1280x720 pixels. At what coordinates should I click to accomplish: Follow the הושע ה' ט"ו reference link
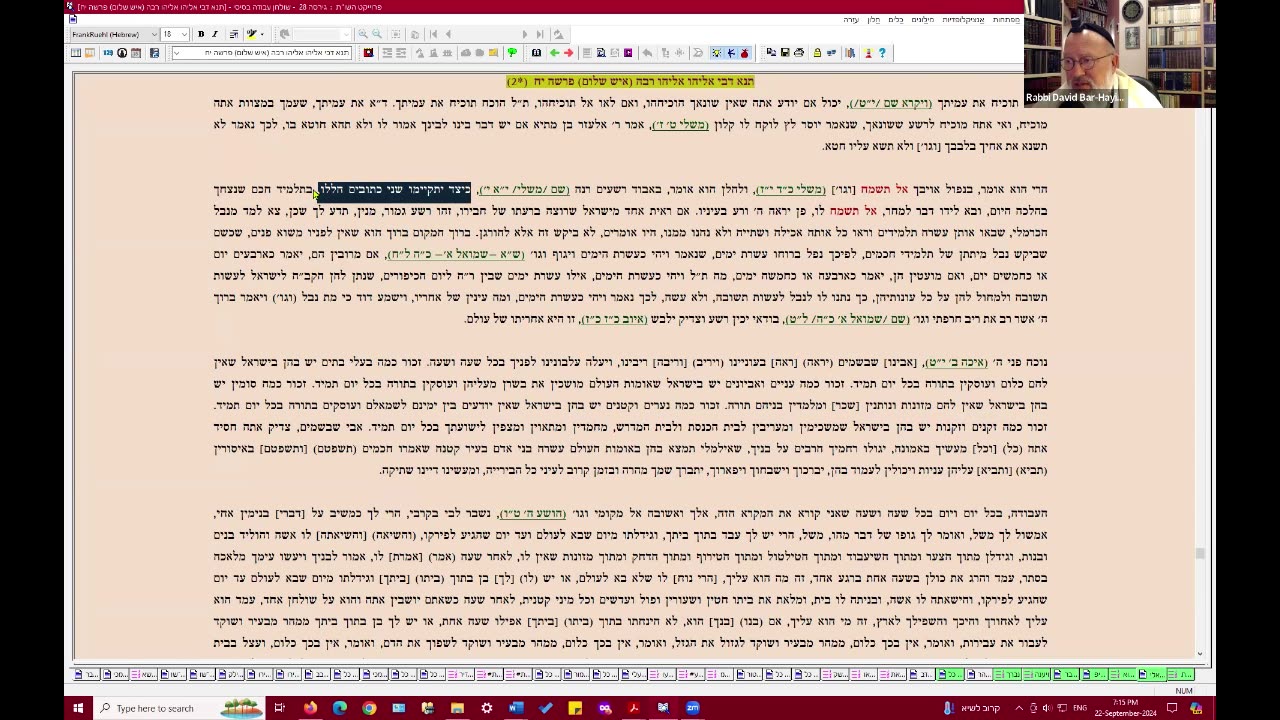532,514
